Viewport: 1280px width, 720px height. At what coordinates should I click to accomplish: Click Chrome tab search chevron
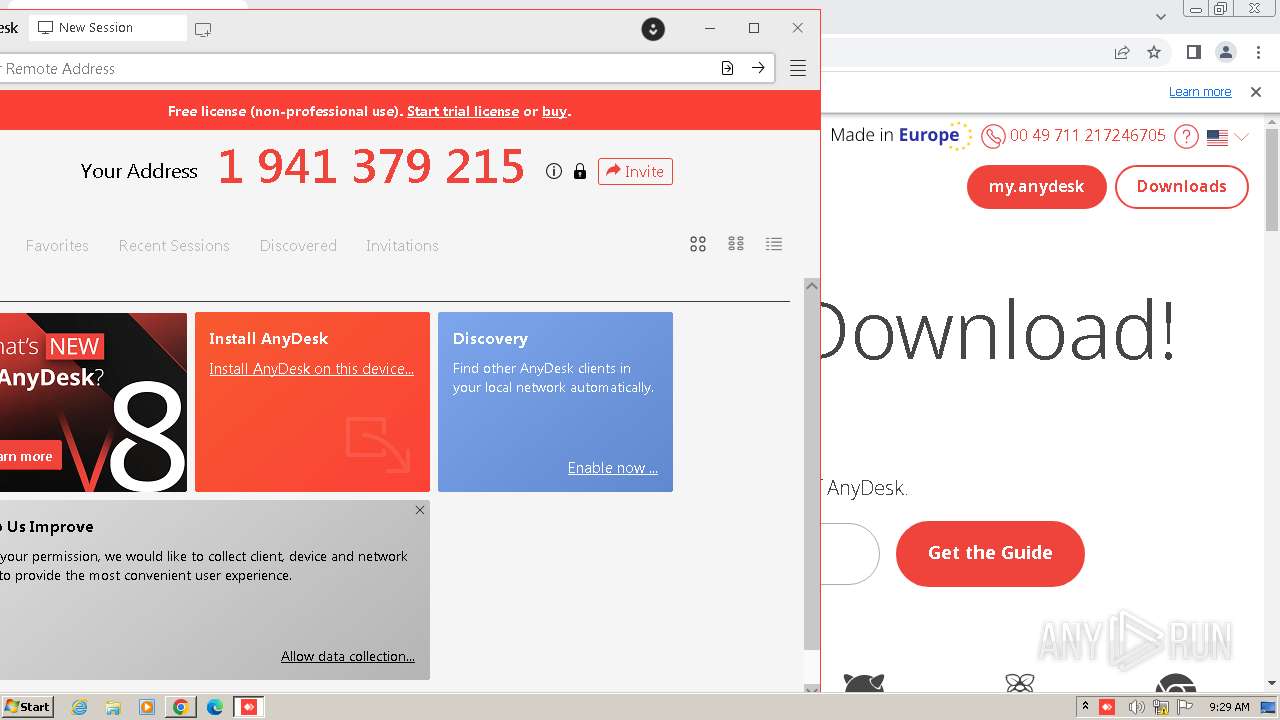click(x=1161, y=16)
